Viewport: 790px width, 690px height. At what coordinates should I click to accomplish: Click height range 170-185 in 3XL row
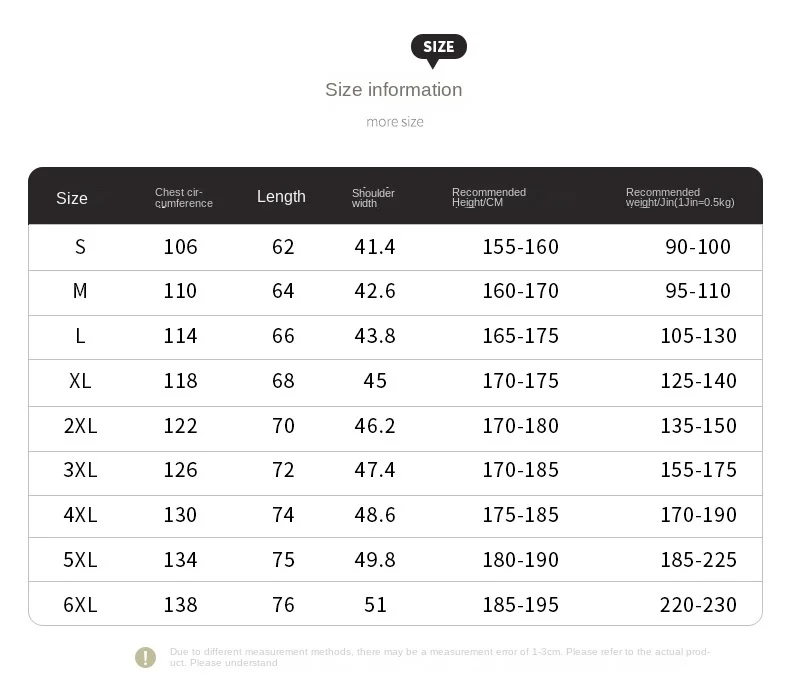[x=520, y=470]
